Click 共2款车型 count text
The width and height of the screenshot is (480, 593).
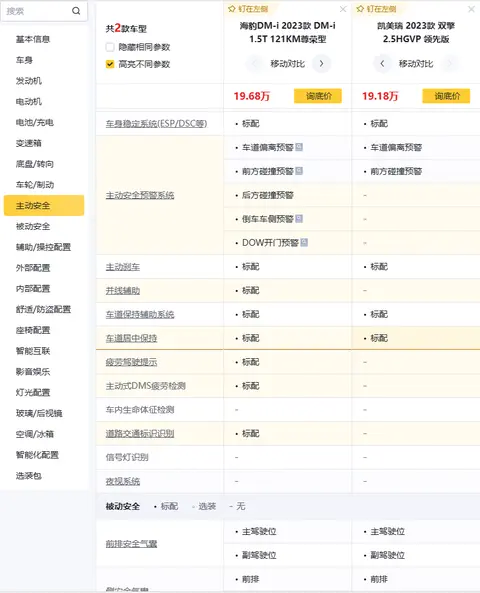pyautogui.click(x=126, y=28)
